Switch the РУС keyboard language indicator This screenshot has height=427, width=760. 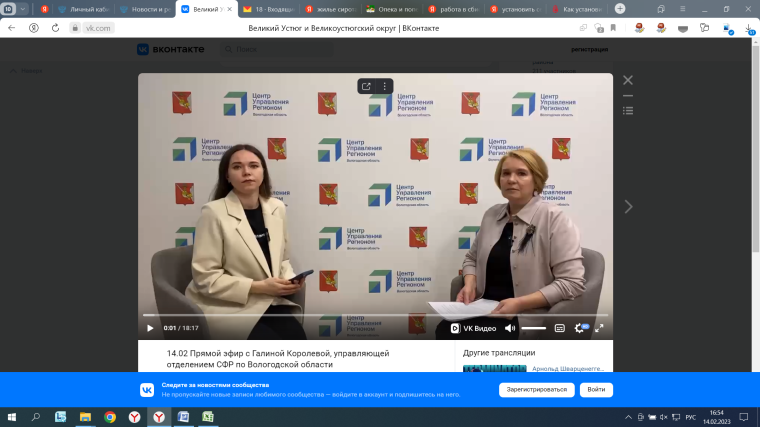691,417
